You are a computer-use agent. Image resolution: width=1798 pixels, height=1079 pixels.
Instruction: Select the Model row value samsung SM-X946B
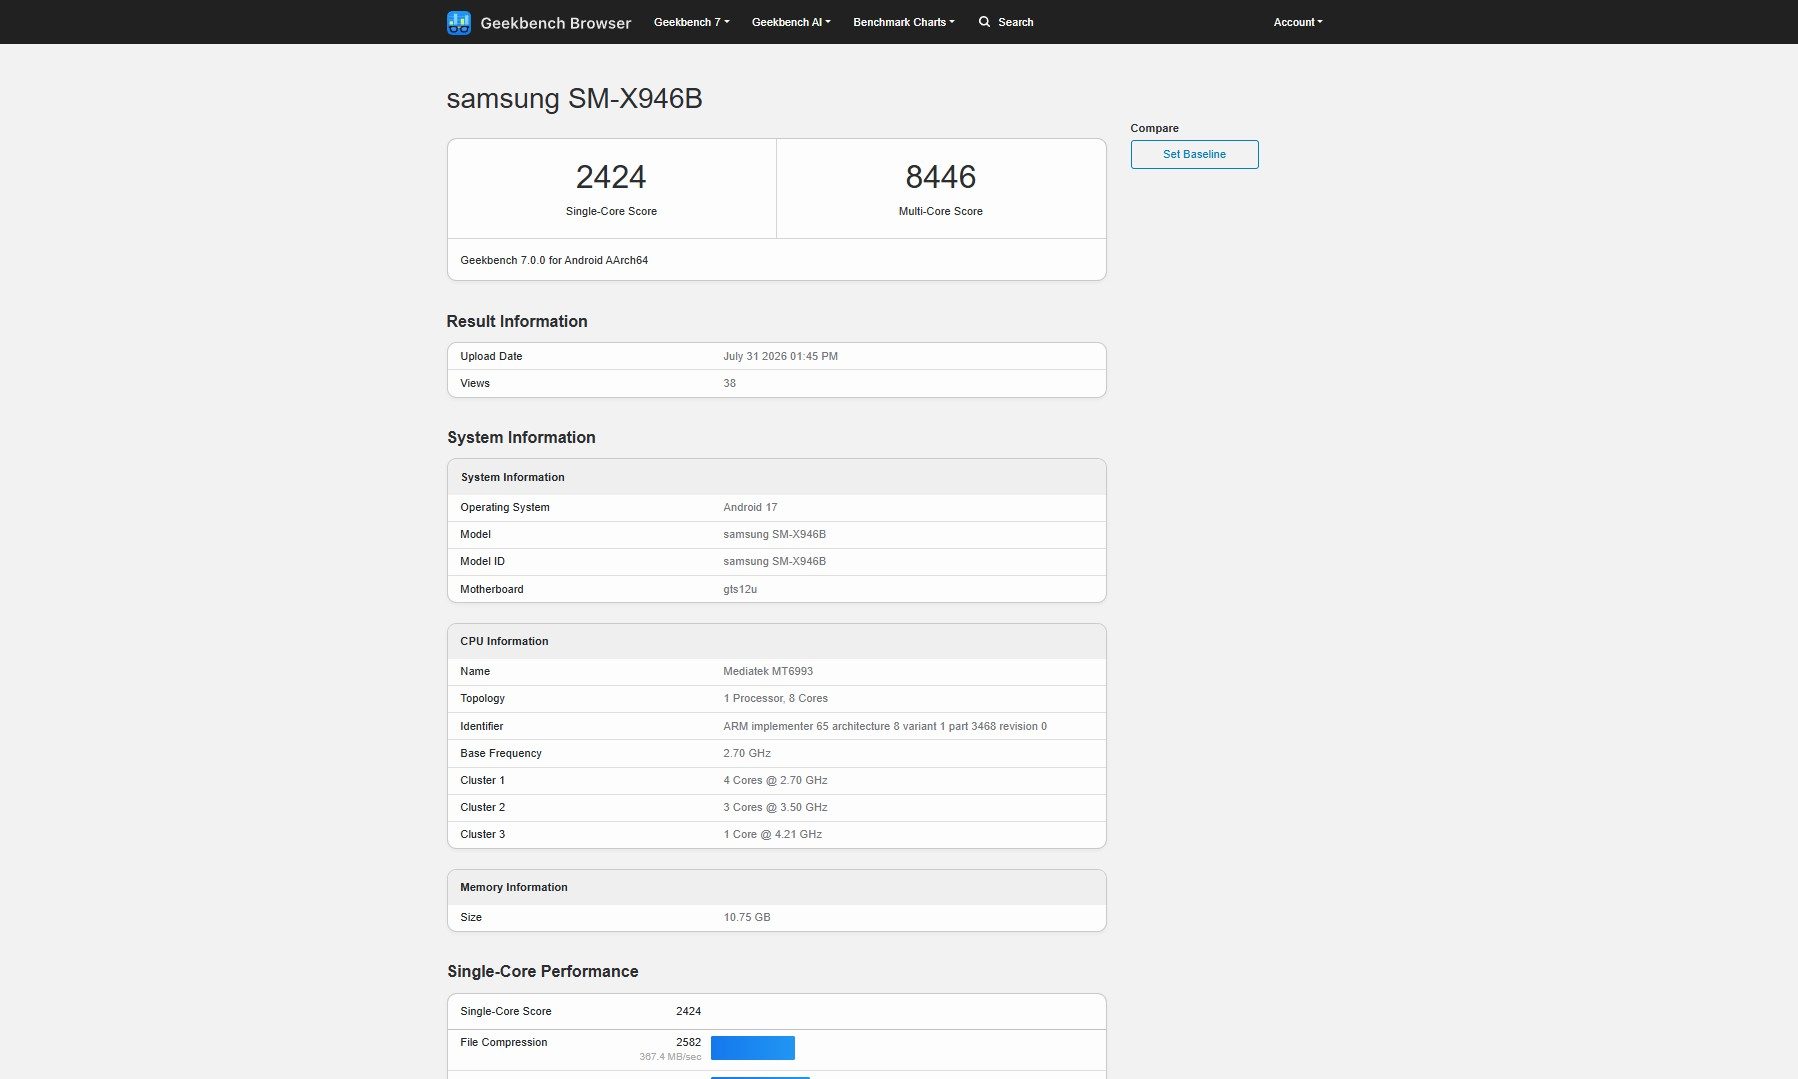(774, 534)
